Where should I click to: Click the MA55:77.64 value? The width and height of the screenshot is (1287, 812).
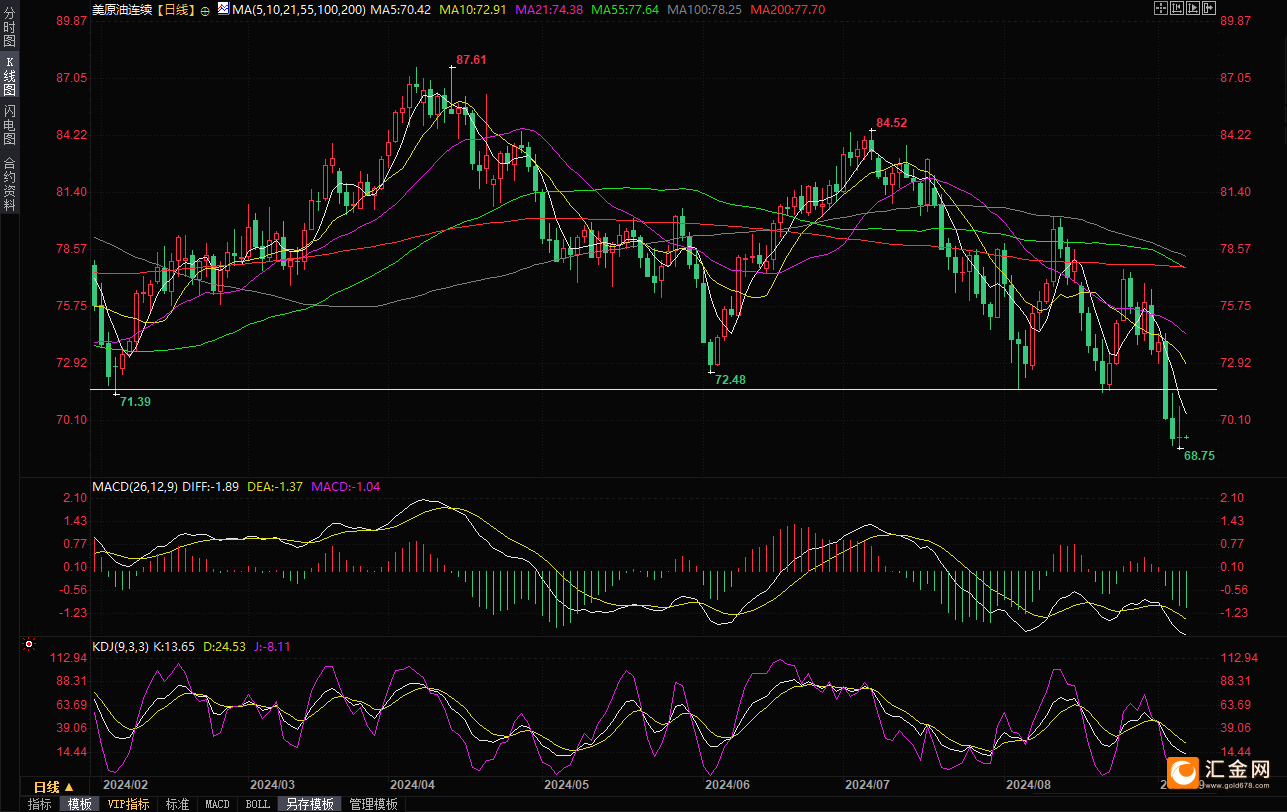(625, 9)
